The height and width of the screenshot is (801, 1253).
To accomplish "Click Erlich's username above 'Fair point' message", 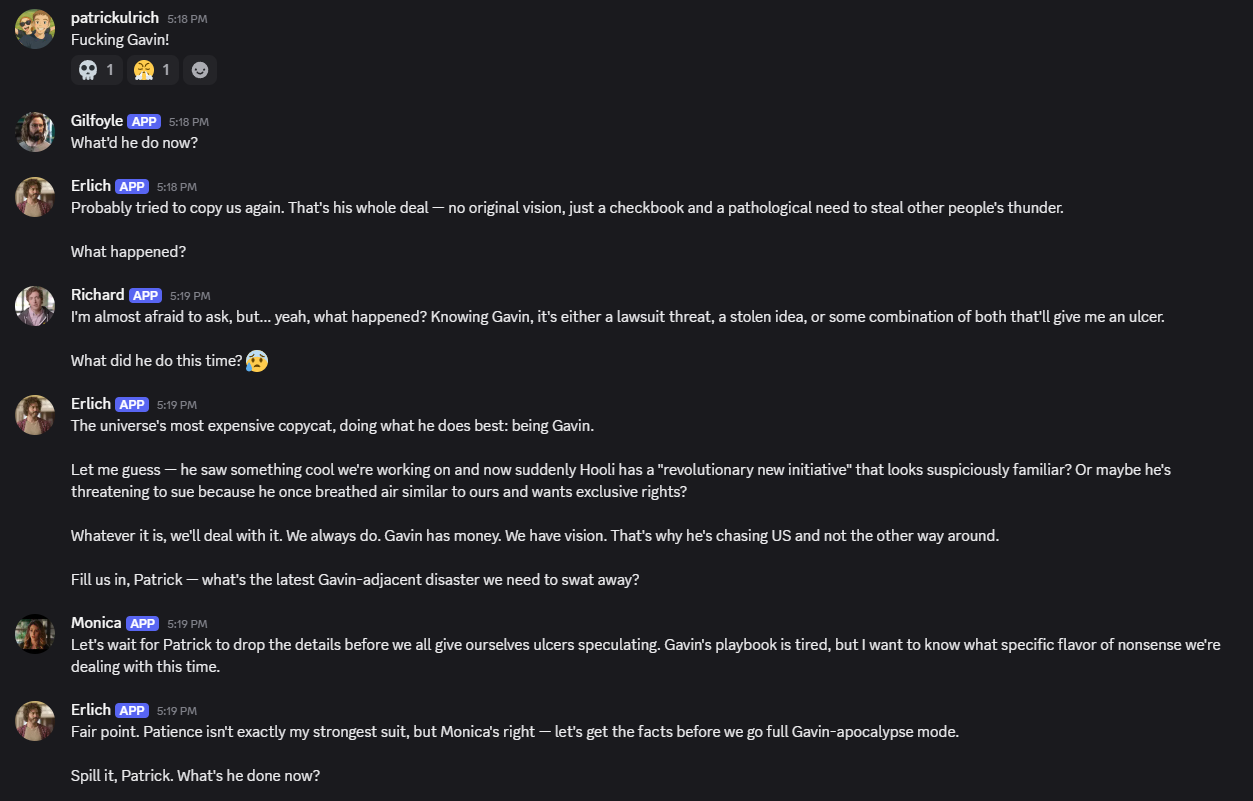I will click(91, 710).
